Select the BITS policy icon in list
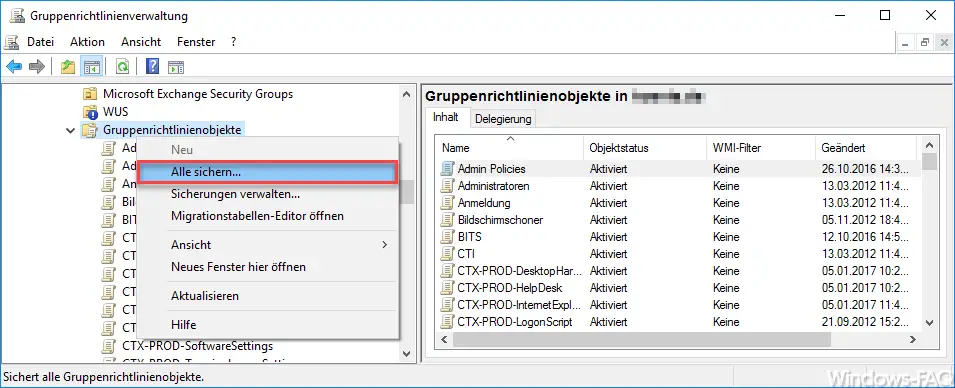Viewport: 955px width, 388px height. click(x=448, y=236)
